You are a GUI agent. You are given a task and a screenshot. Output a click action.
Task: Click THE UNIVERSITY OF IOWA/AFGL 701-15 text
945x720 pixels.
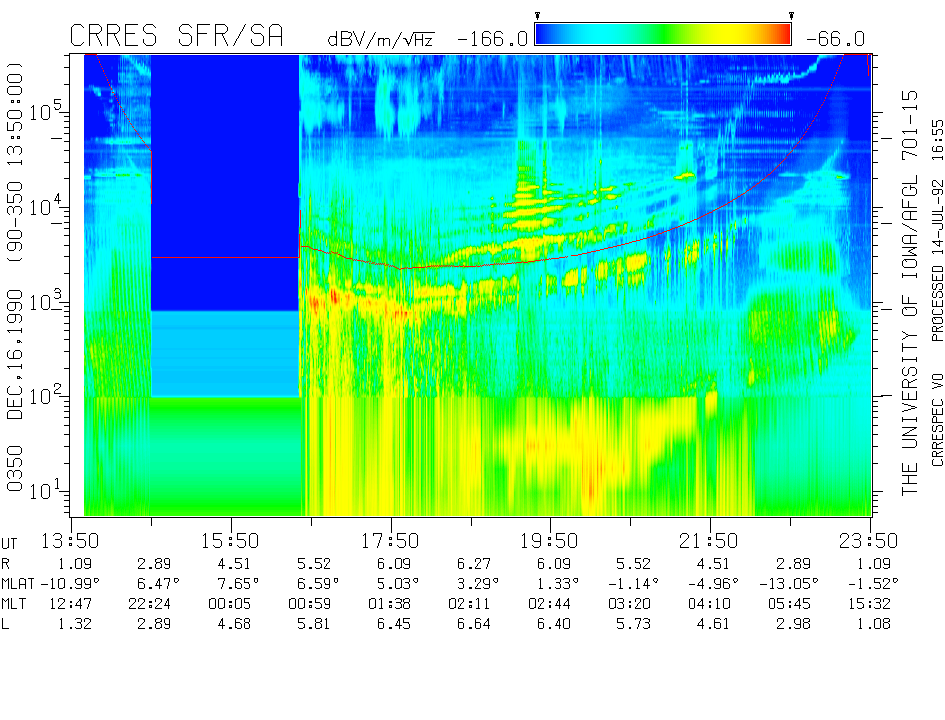click(x=909, y=293)
